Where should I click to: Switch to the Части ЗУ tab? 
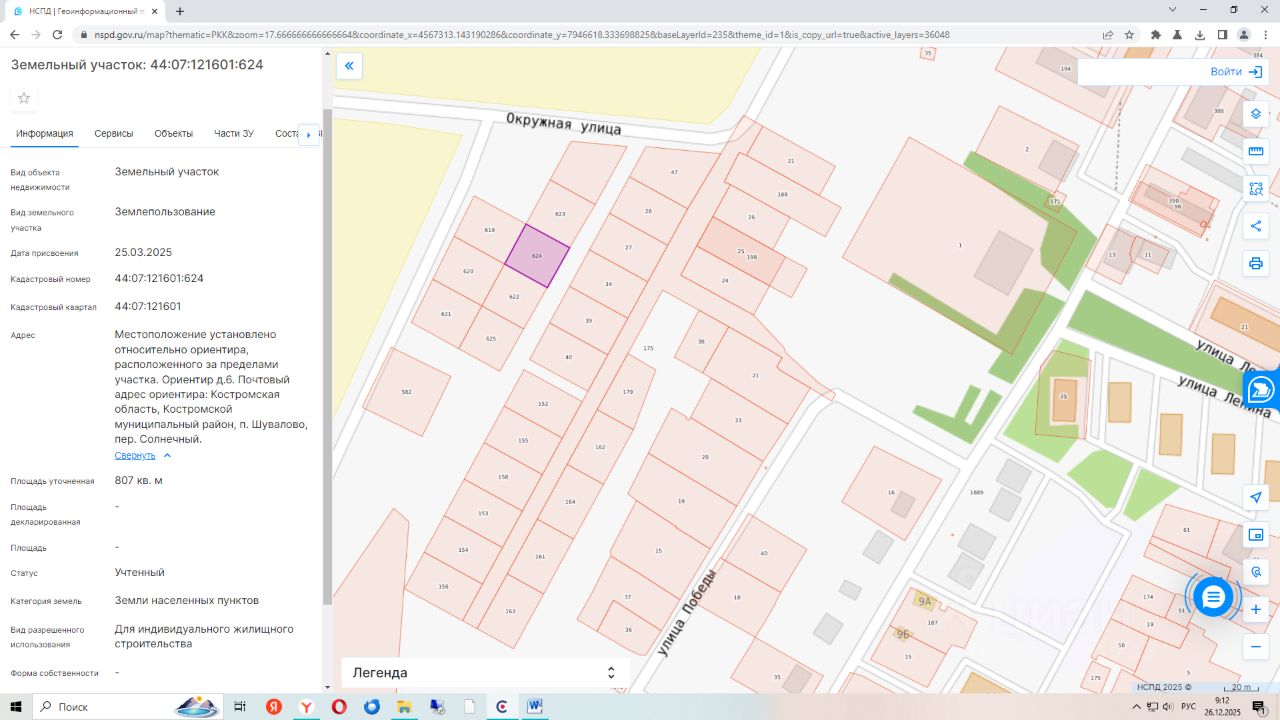pyautogui.click(x=234, y=133)
